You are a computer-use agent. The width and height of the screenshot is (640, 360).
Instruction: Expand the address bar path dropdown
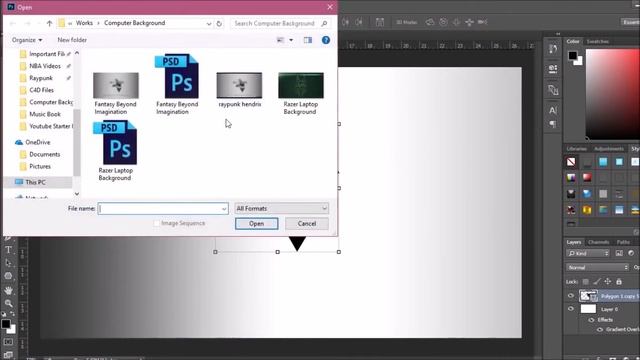[209, 24]
